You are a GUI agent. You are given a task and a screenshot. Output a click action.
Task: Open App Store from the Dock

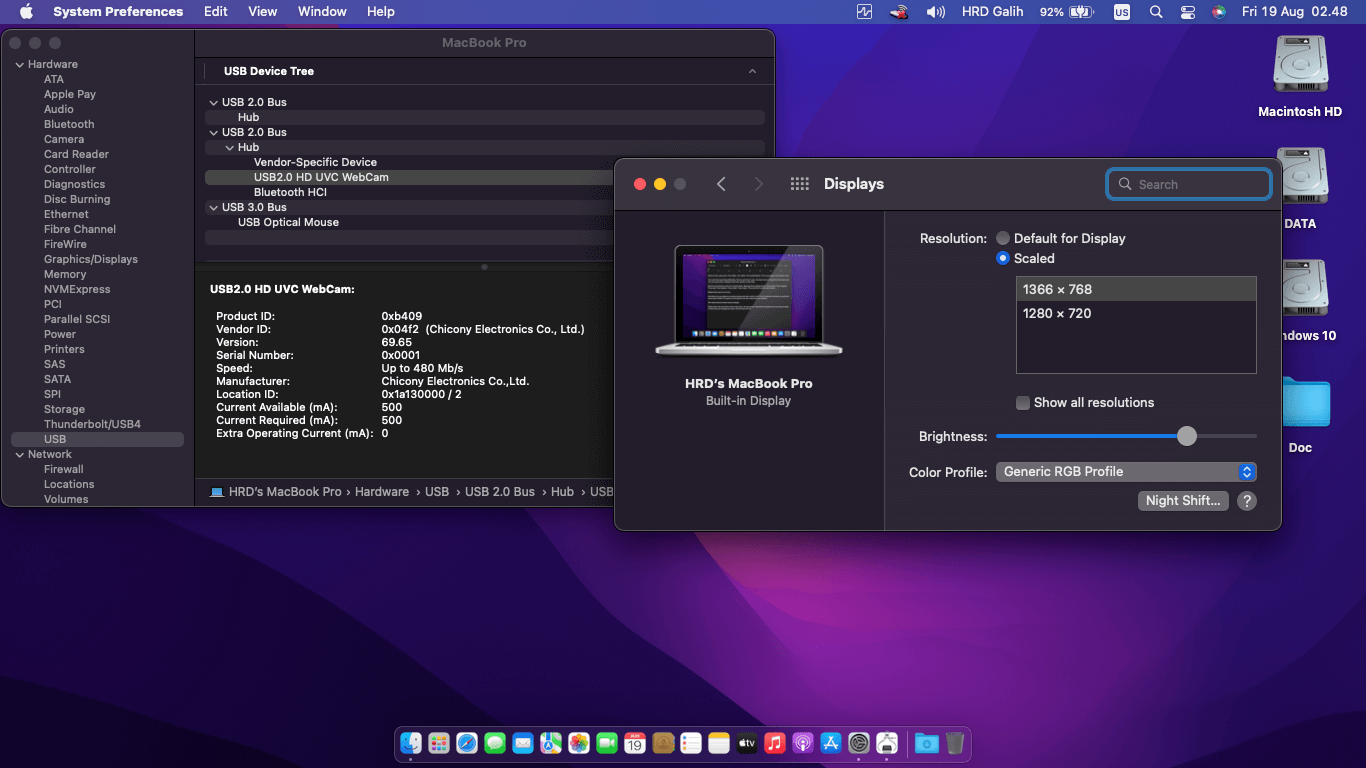click(831, 743)
